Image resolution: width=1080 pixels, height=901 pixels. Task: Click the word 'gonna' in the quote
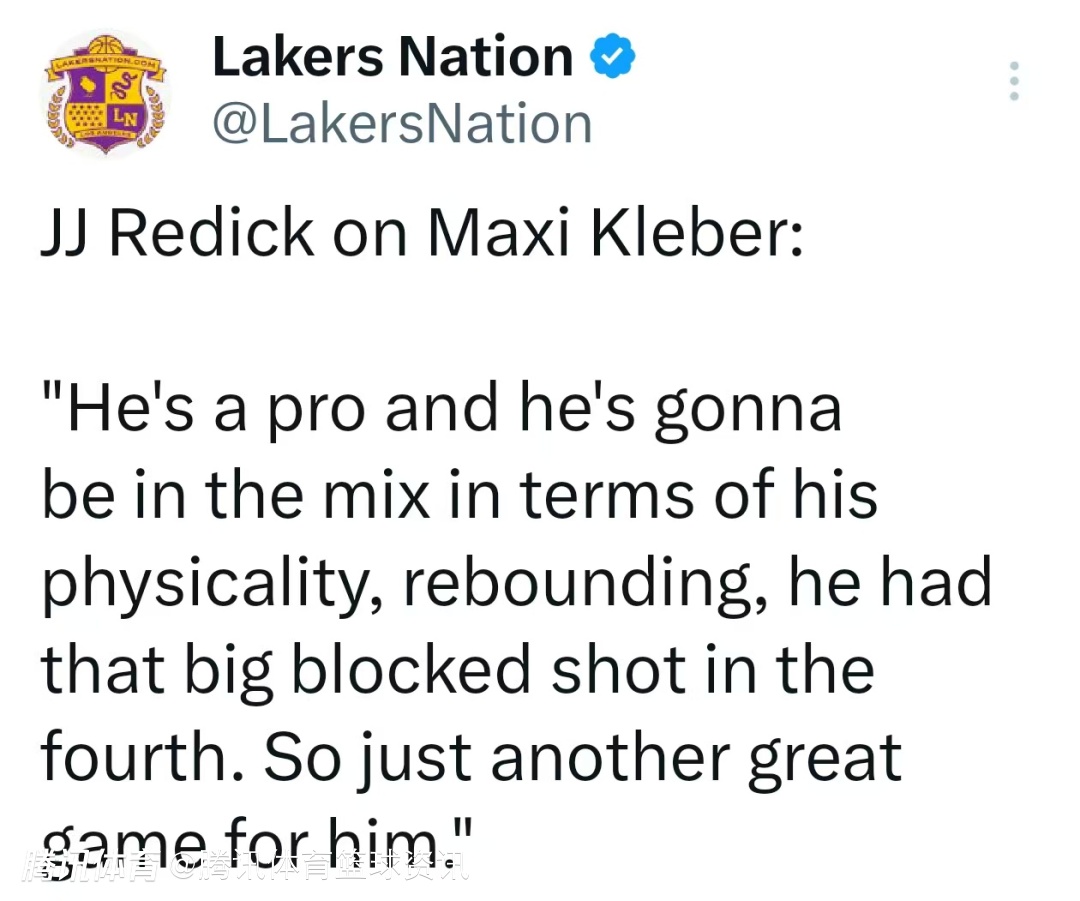[747, 408]
